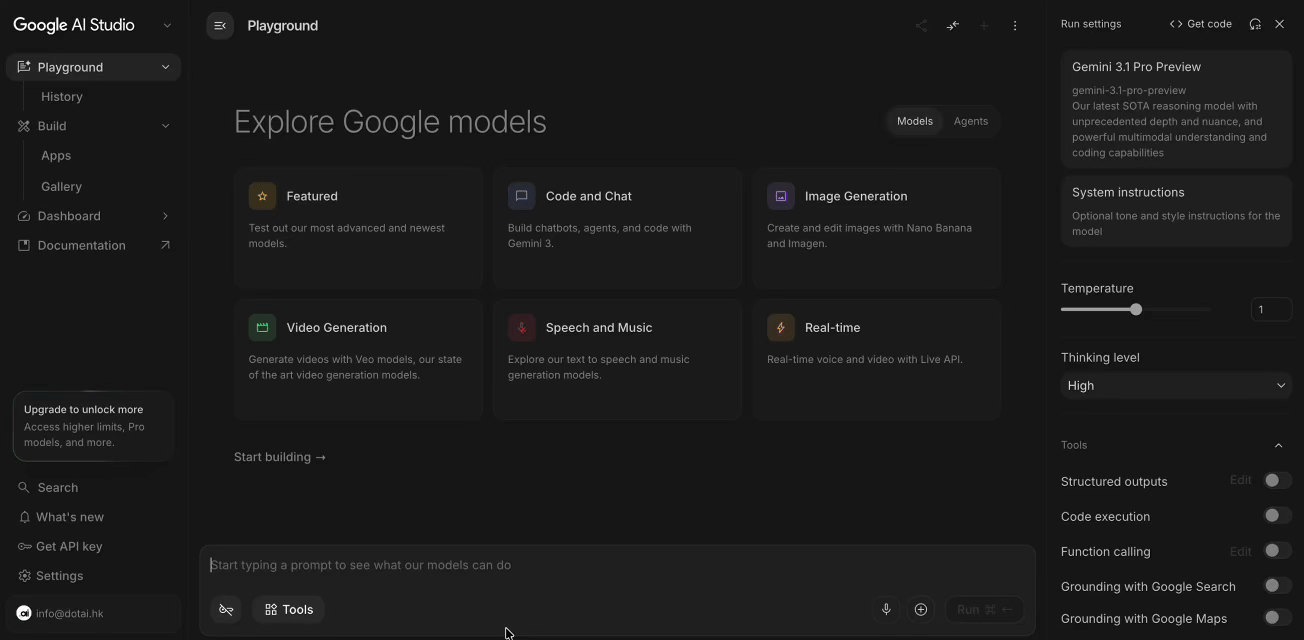Open the Google AI Studio logo dropdown arrow

[167, 26]
